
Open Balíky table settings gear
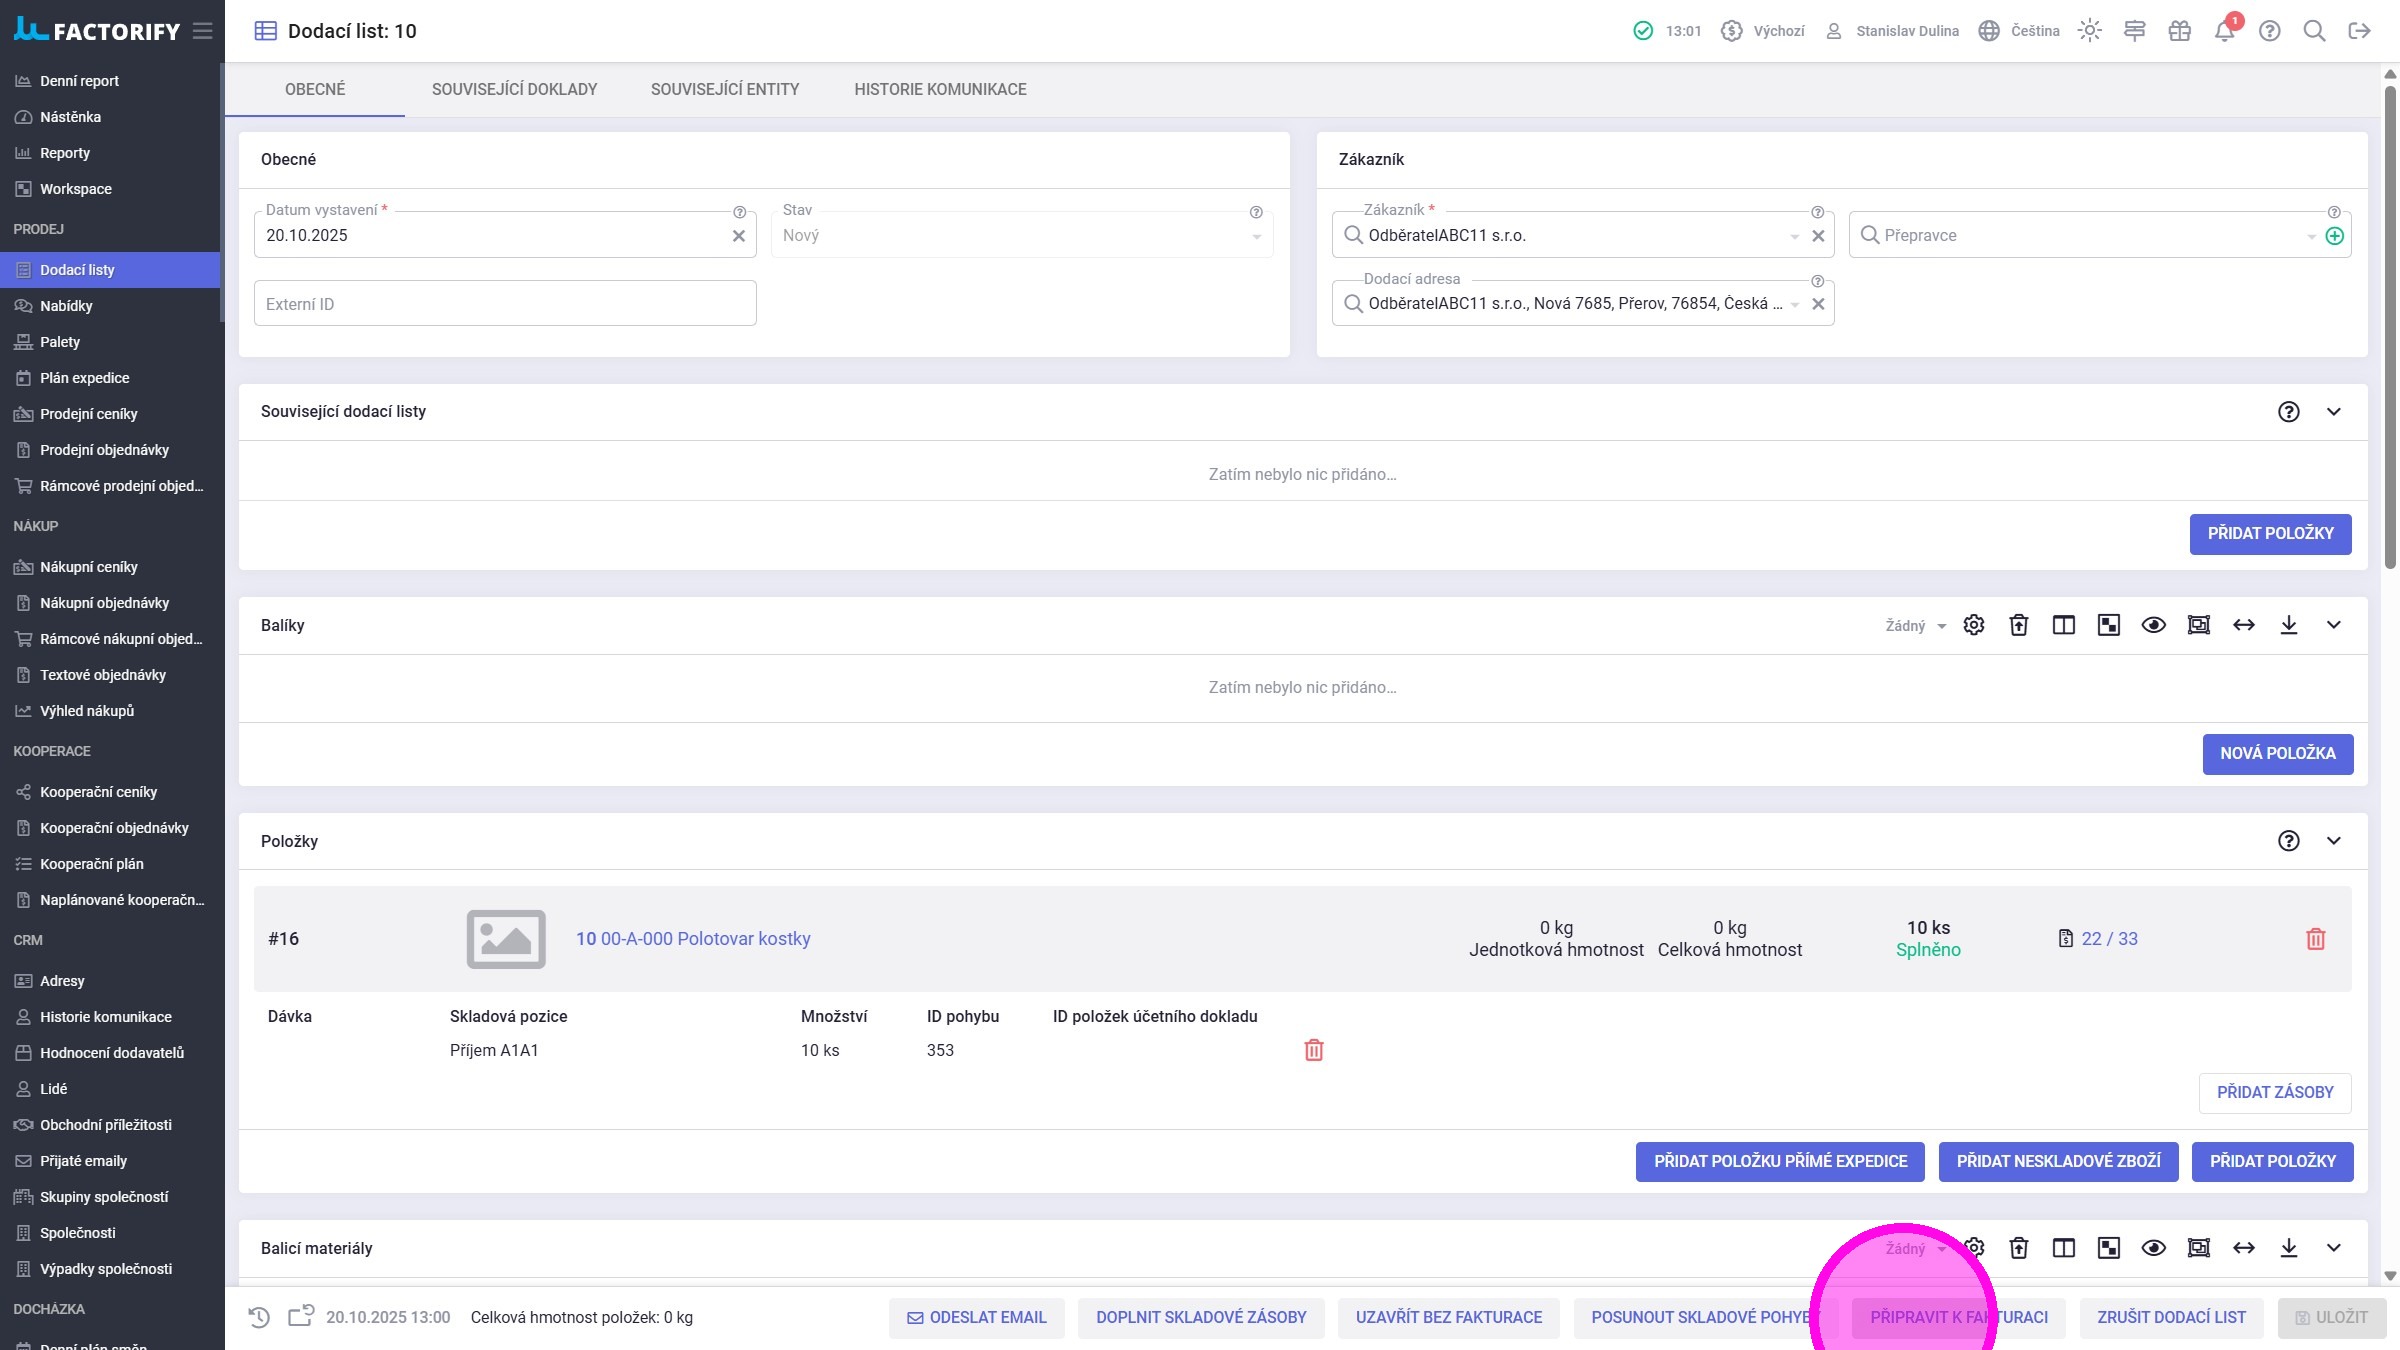(x=1973, y=625)
